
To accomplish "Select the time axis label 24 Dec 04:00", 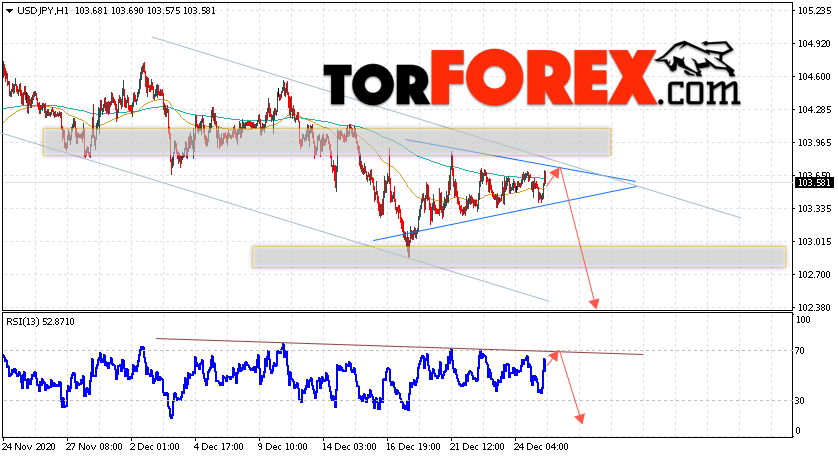I will click(x=541, y=446).
